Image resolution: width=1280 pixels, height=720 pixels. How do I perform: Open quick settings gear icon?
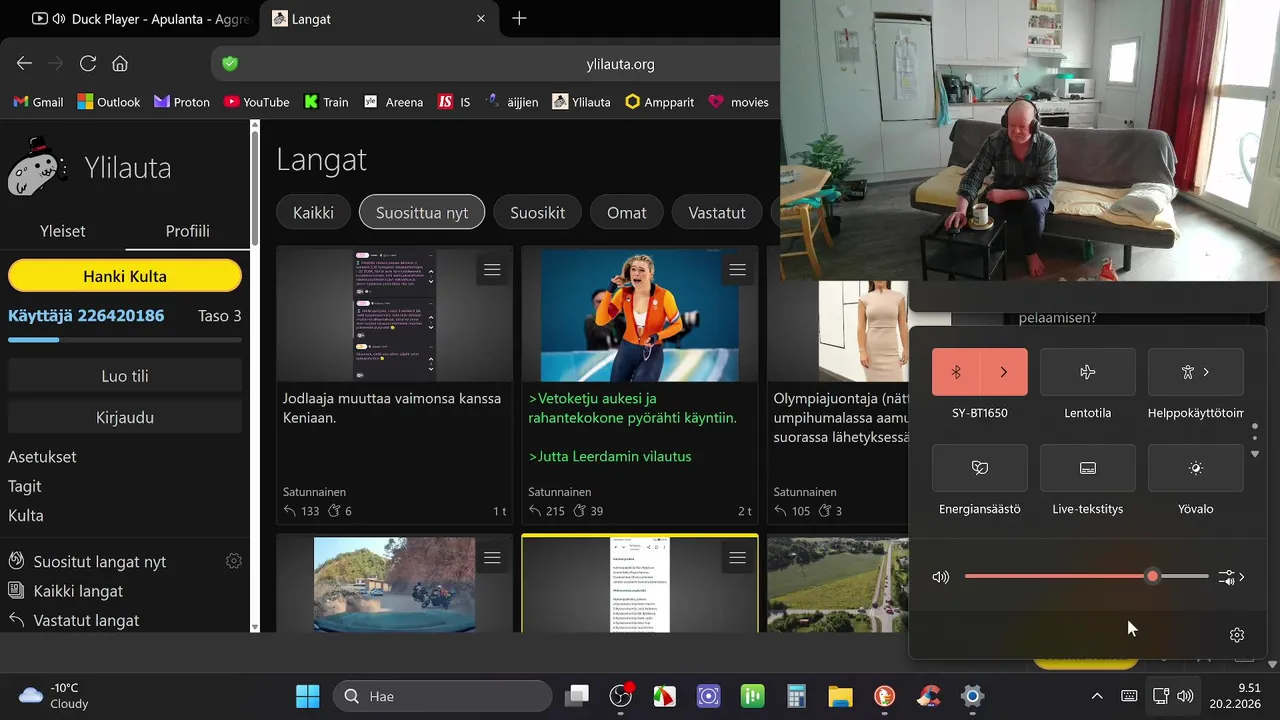1237,635
